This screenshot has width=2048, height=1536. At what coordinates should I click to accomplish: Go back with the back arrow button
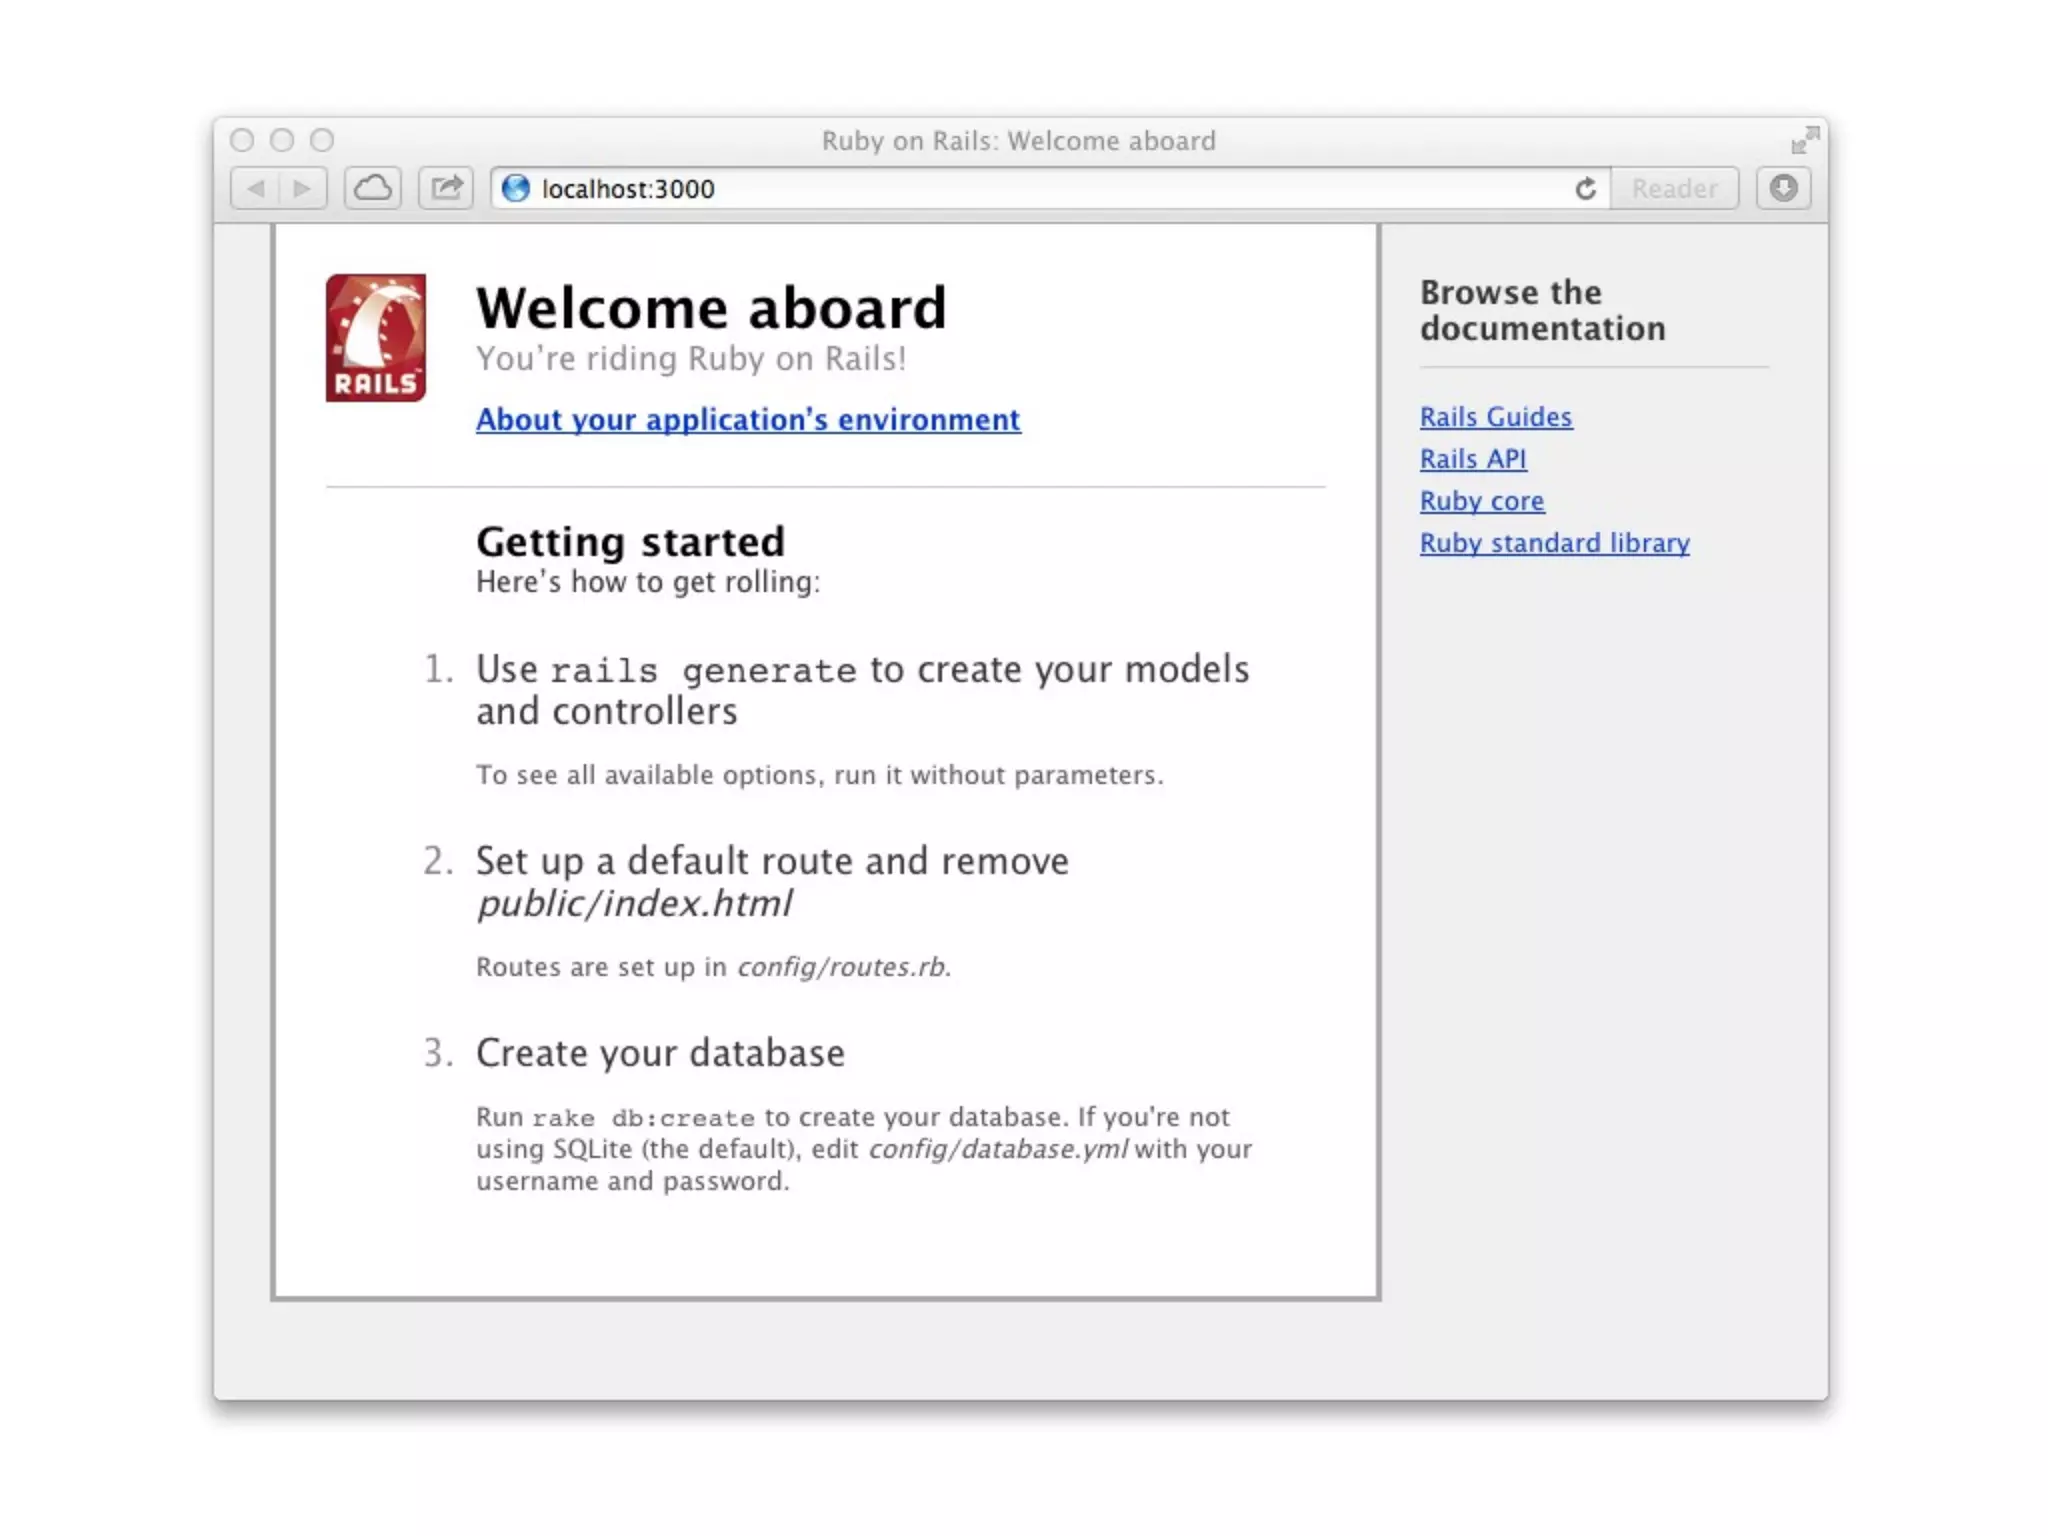[256, 188]
